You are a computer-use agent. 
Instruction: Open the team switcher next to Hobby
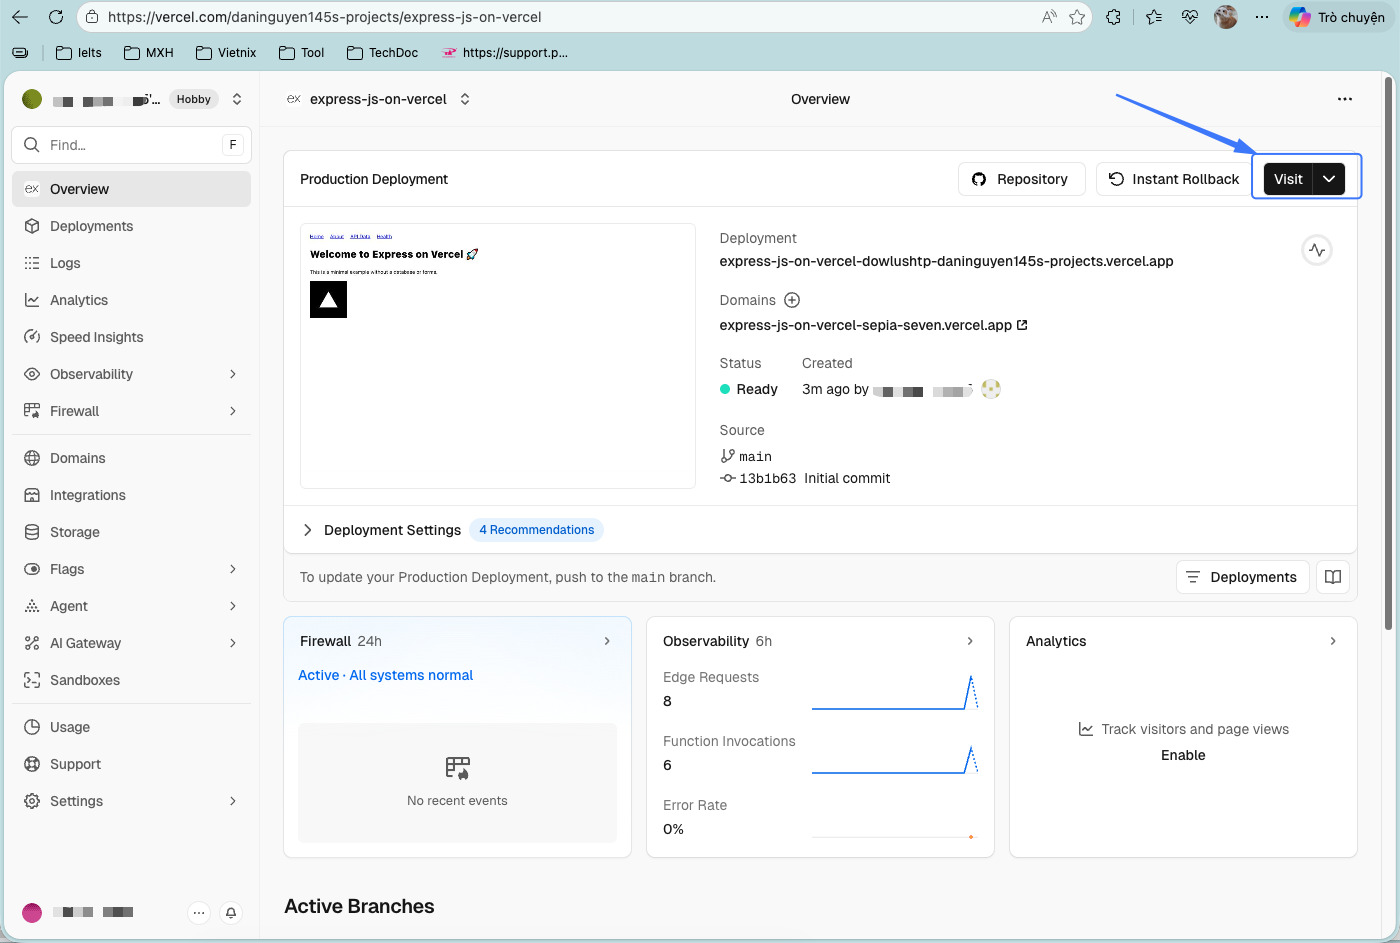(237, 99)
